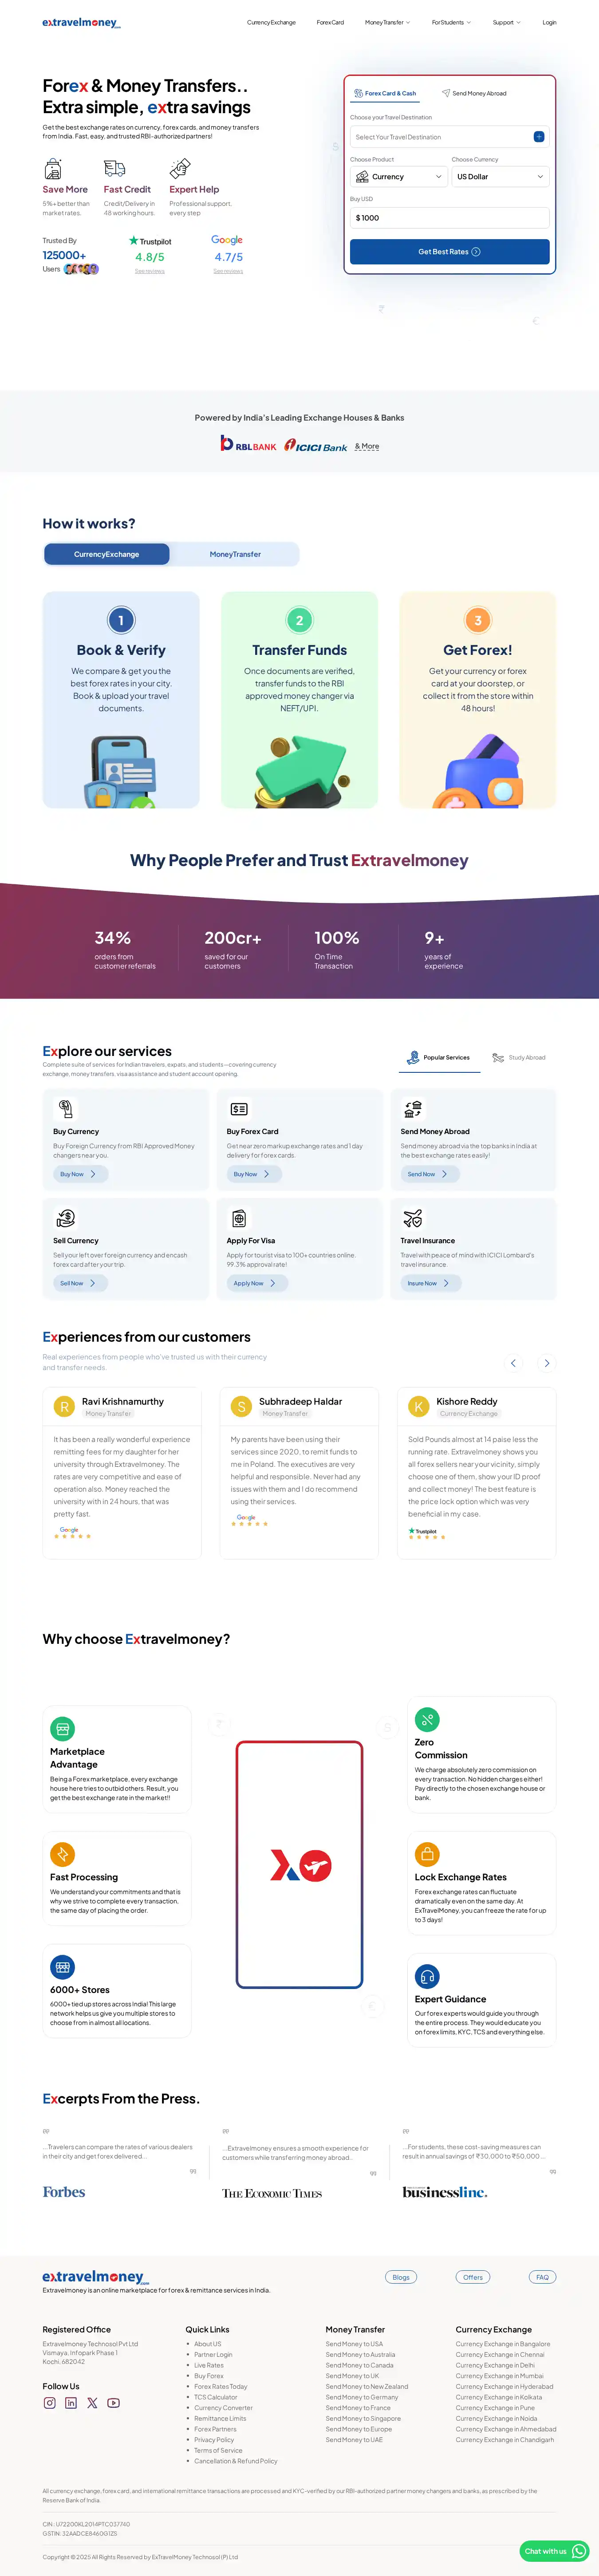
Task: Expand the Choose Product Currency dropdown
Action: 397,177
